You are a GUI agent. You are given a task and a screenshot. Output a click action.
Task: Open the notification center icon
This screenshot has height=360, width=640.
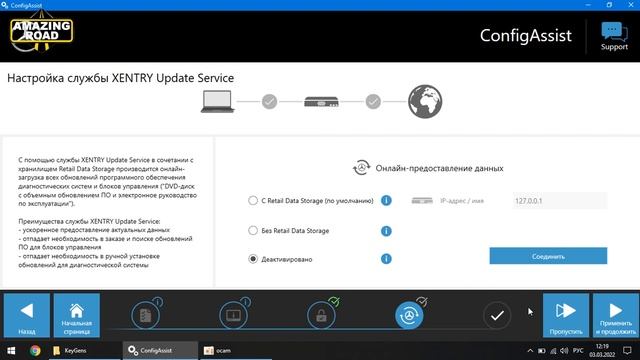627,351
